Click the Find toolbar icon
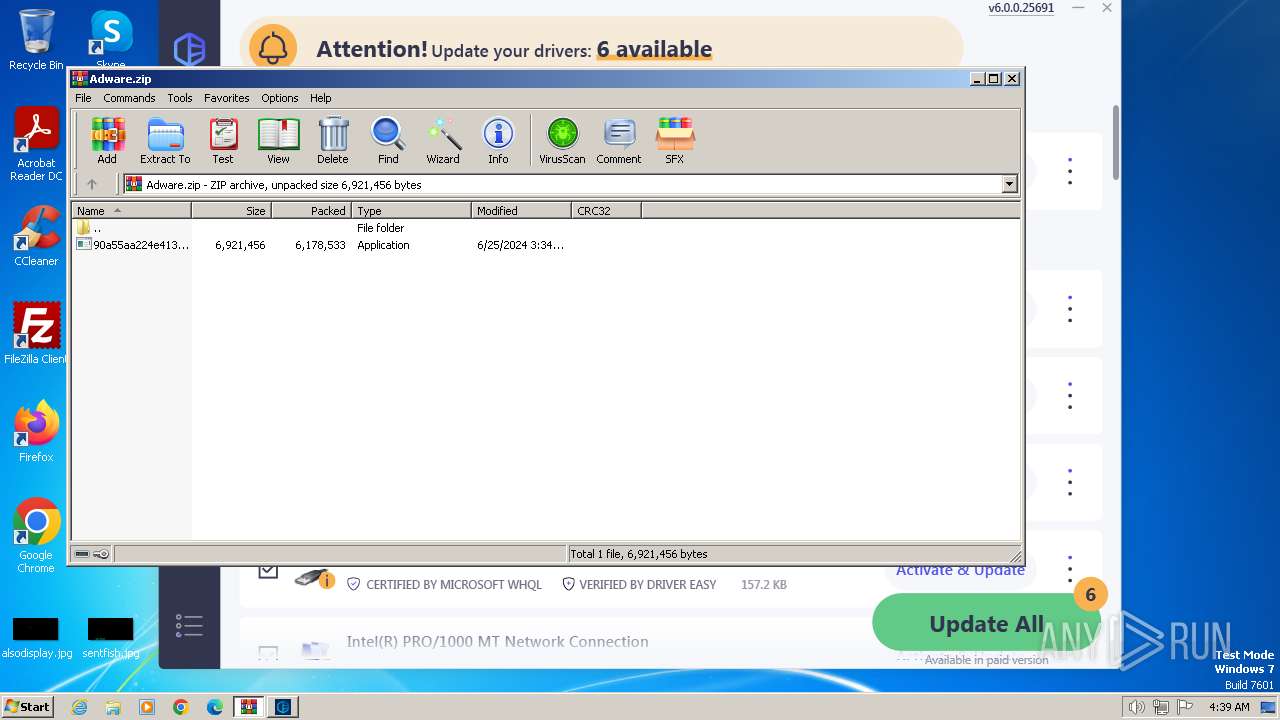Viewport: 1280px width, 720px height. [388, 141]
